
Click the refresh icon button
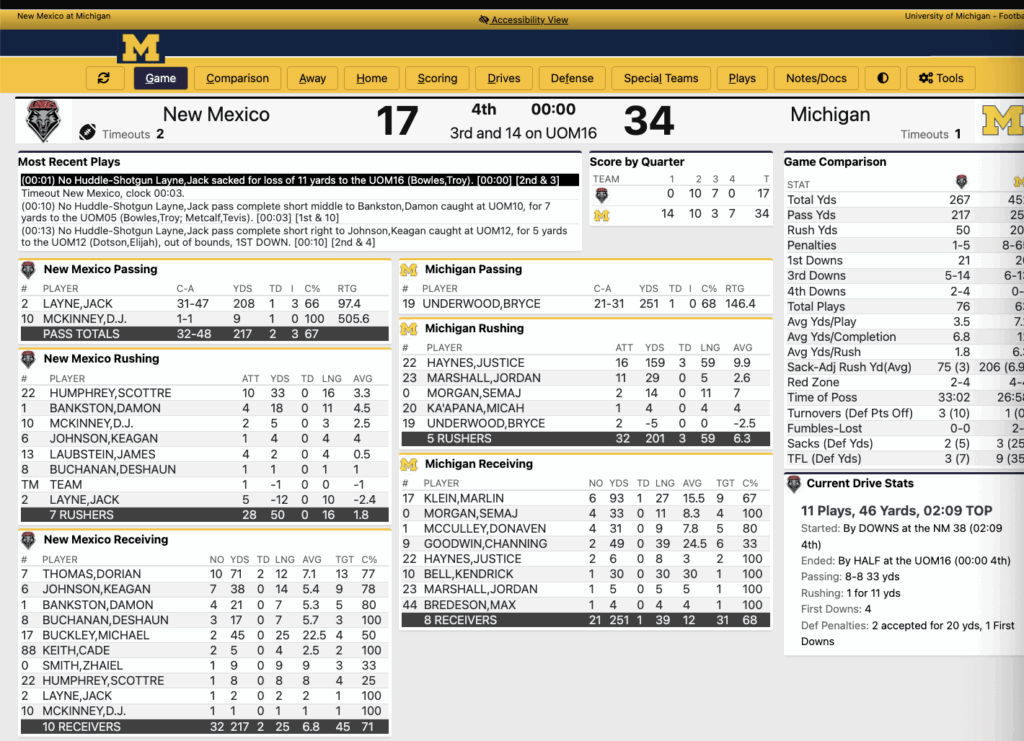click(x=103, y=78)
